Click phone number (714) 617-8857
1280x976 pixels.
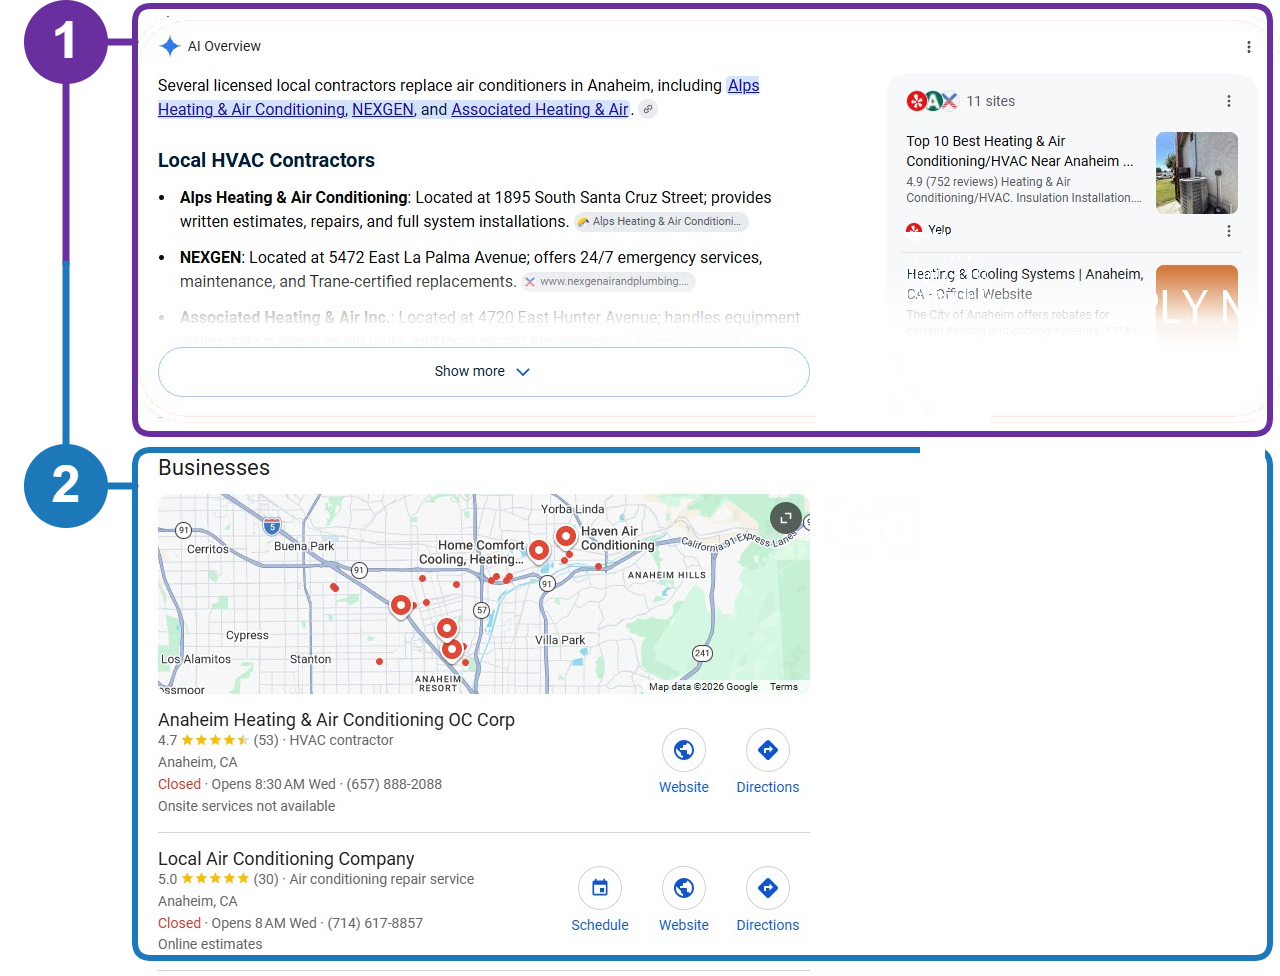tap(375, 924)
